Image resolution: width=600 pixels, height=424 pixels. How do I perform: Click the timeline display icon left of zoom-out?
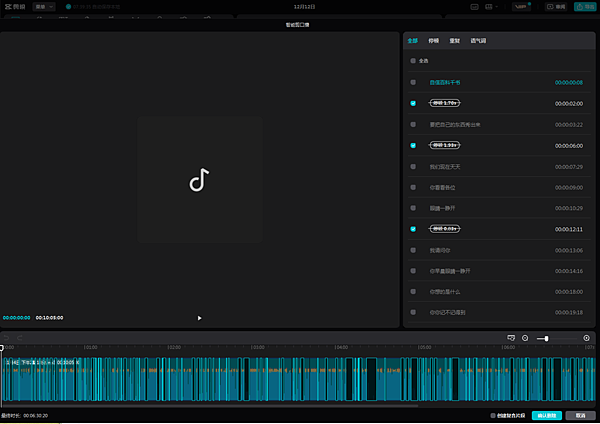pos(510,339)
